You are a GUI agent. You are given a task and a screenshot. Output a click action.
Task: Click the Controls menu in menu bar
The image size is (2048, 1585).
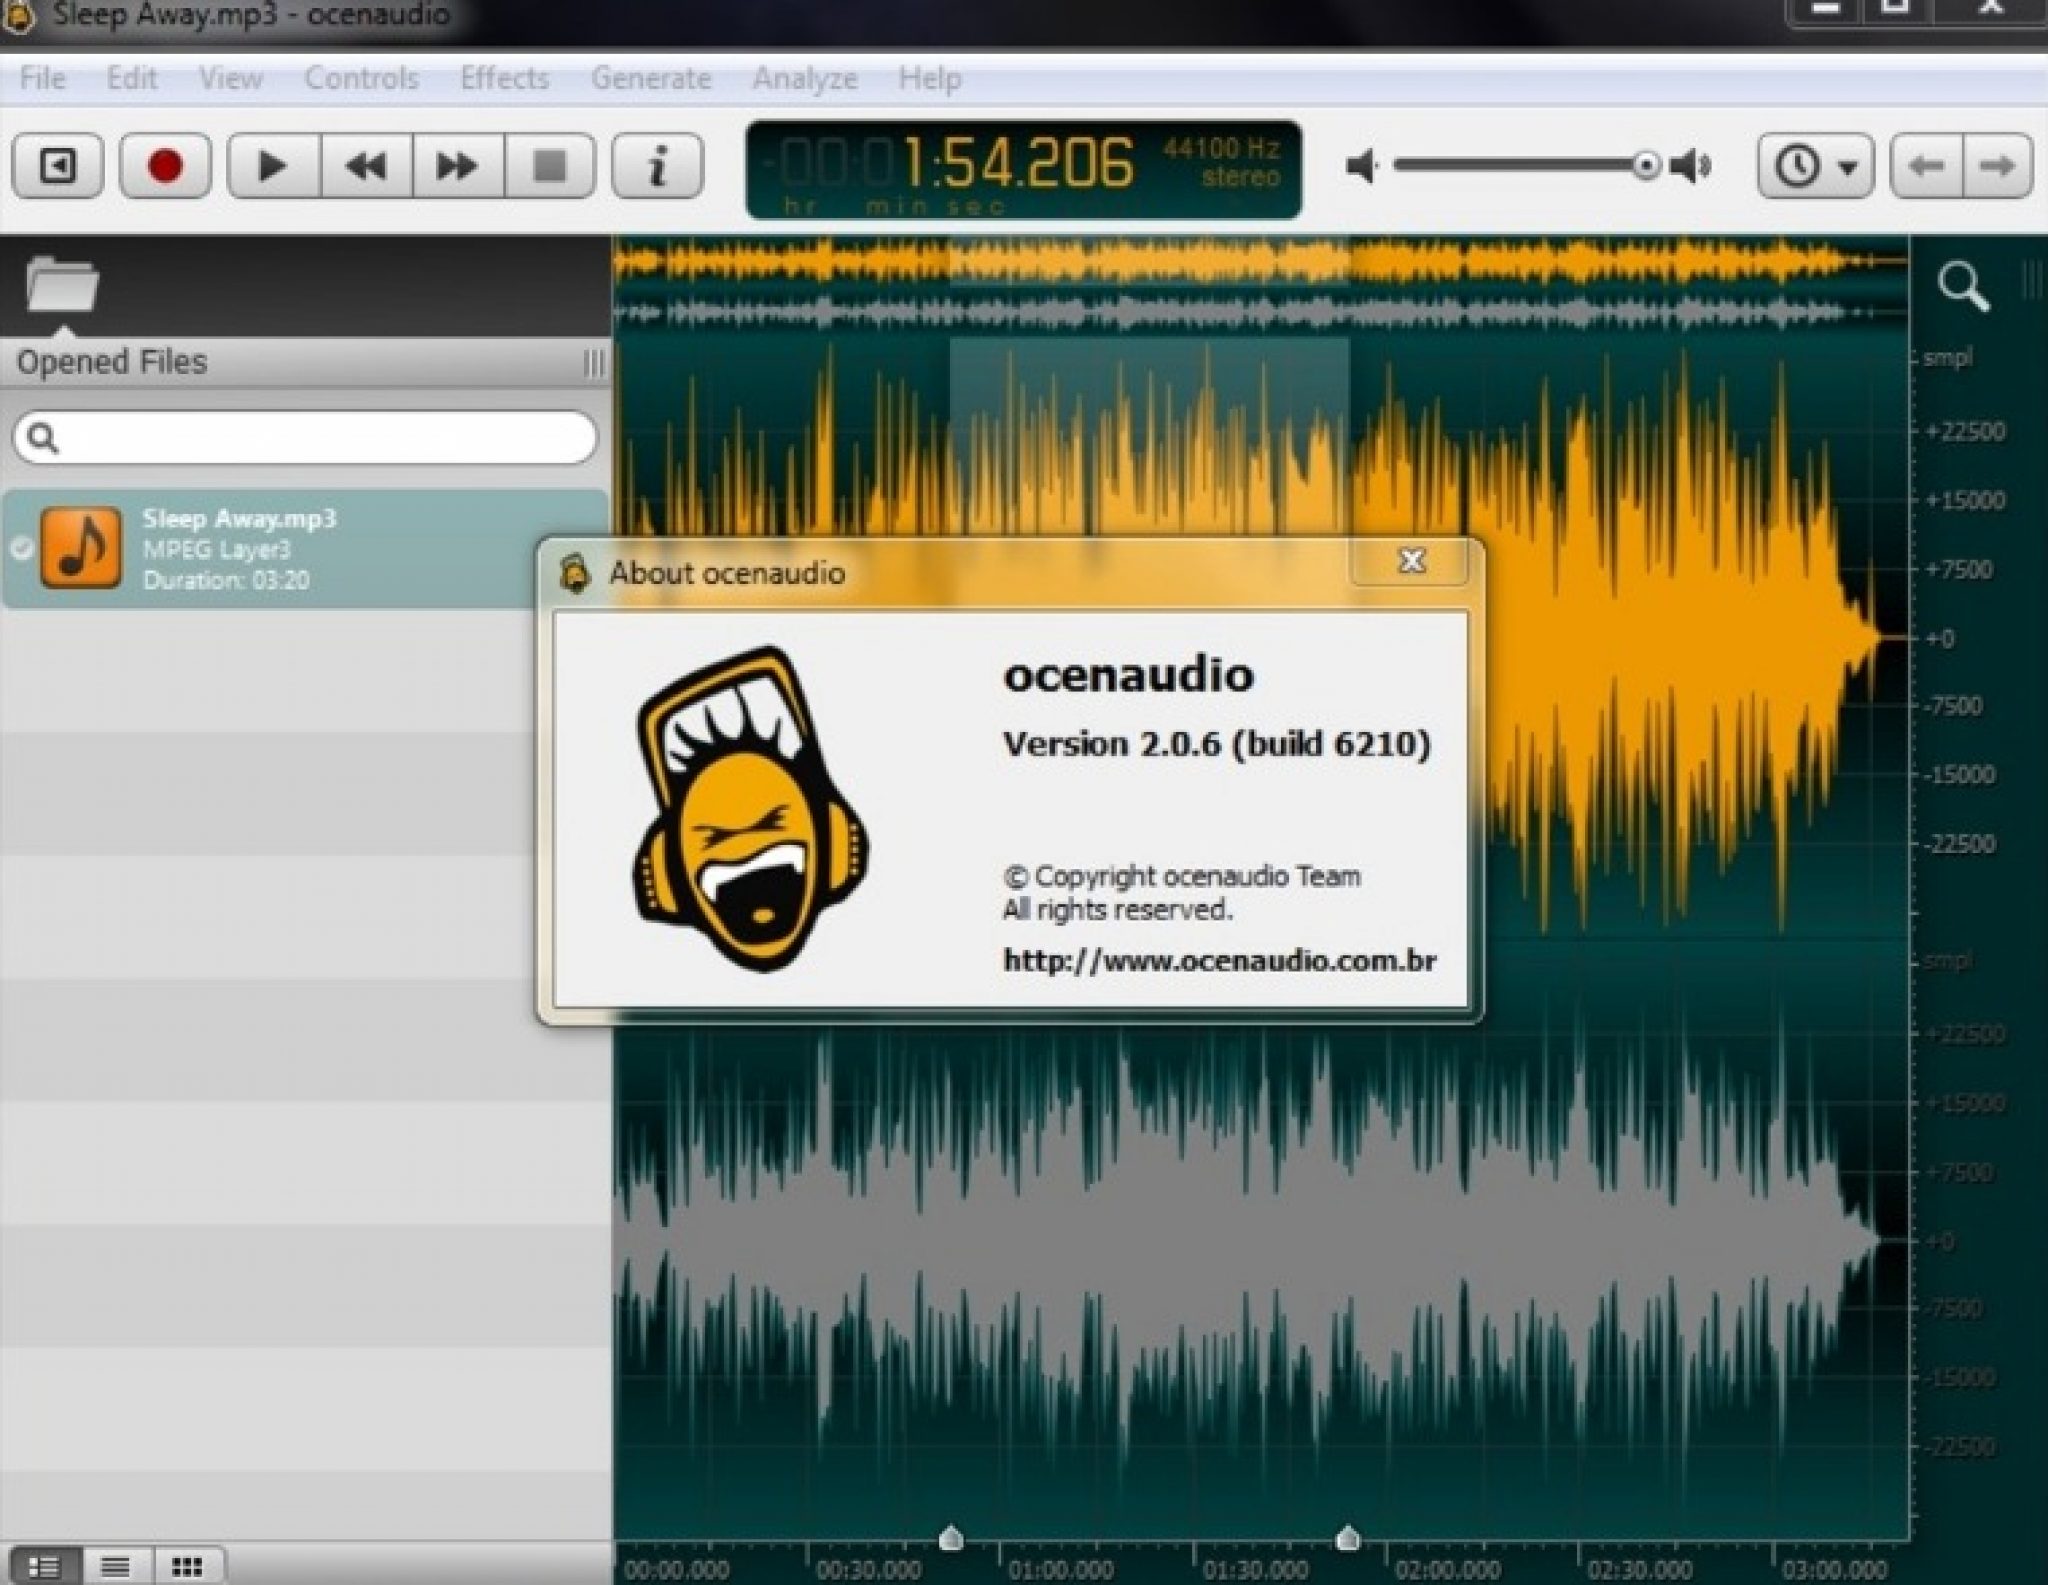361,78
